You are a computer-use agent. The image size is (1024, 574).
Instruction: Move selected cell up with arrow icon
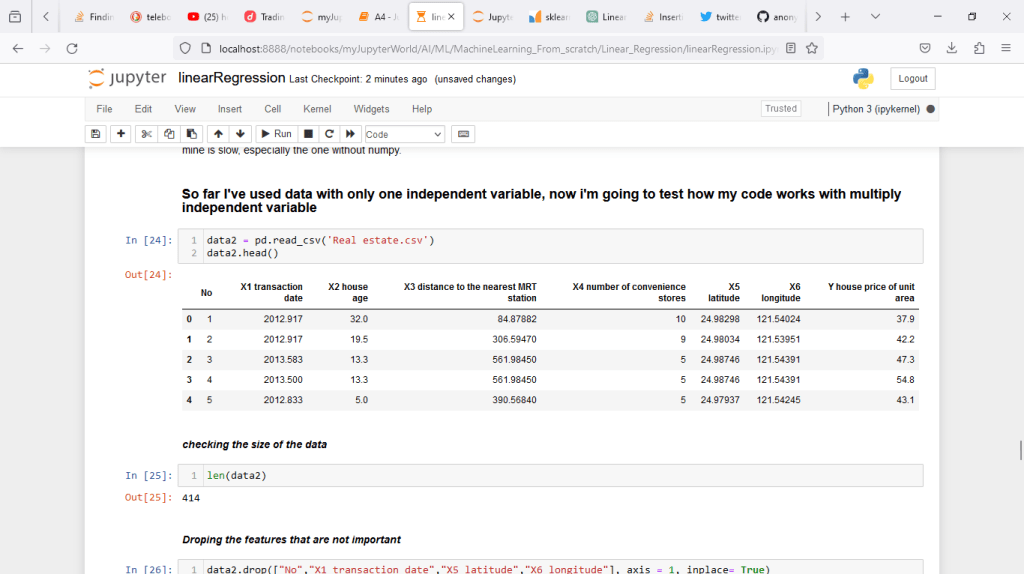point(218,134)
